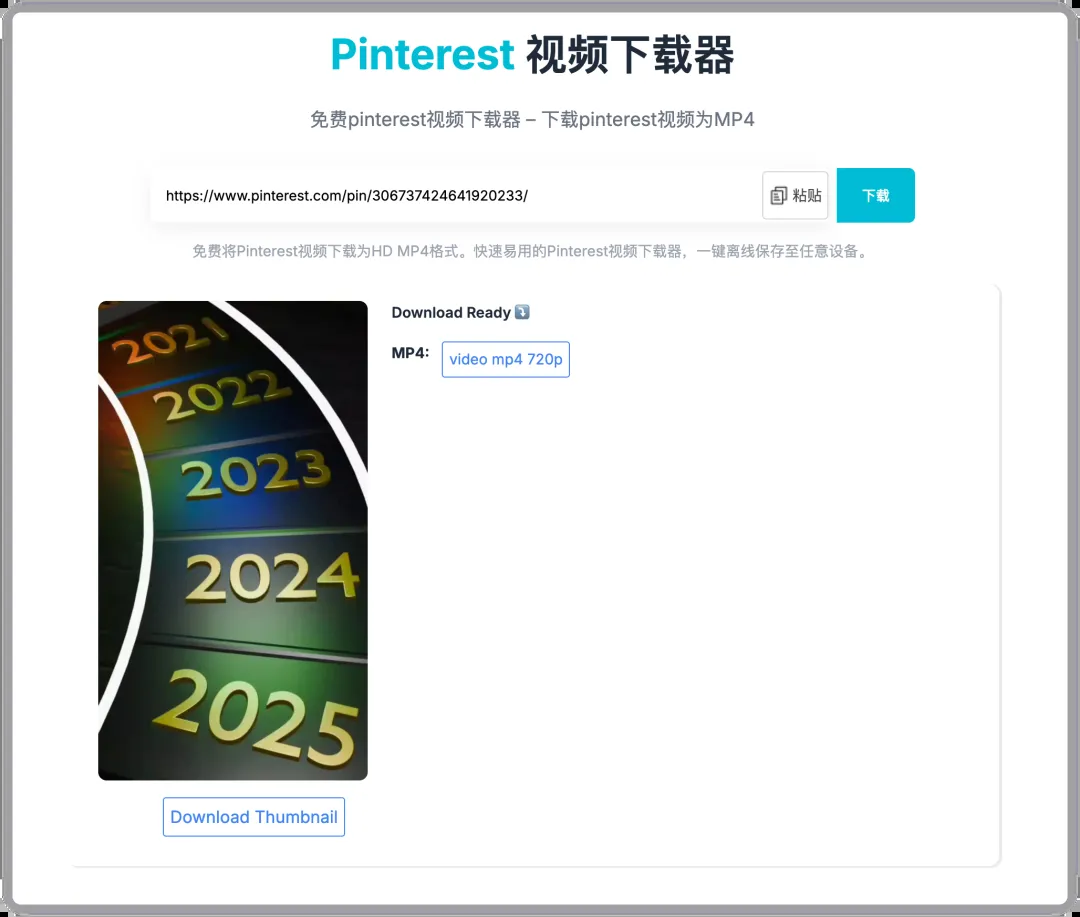Click the 视频下载器 heading text
This screenshot has height=917, width=1080.
630,55
